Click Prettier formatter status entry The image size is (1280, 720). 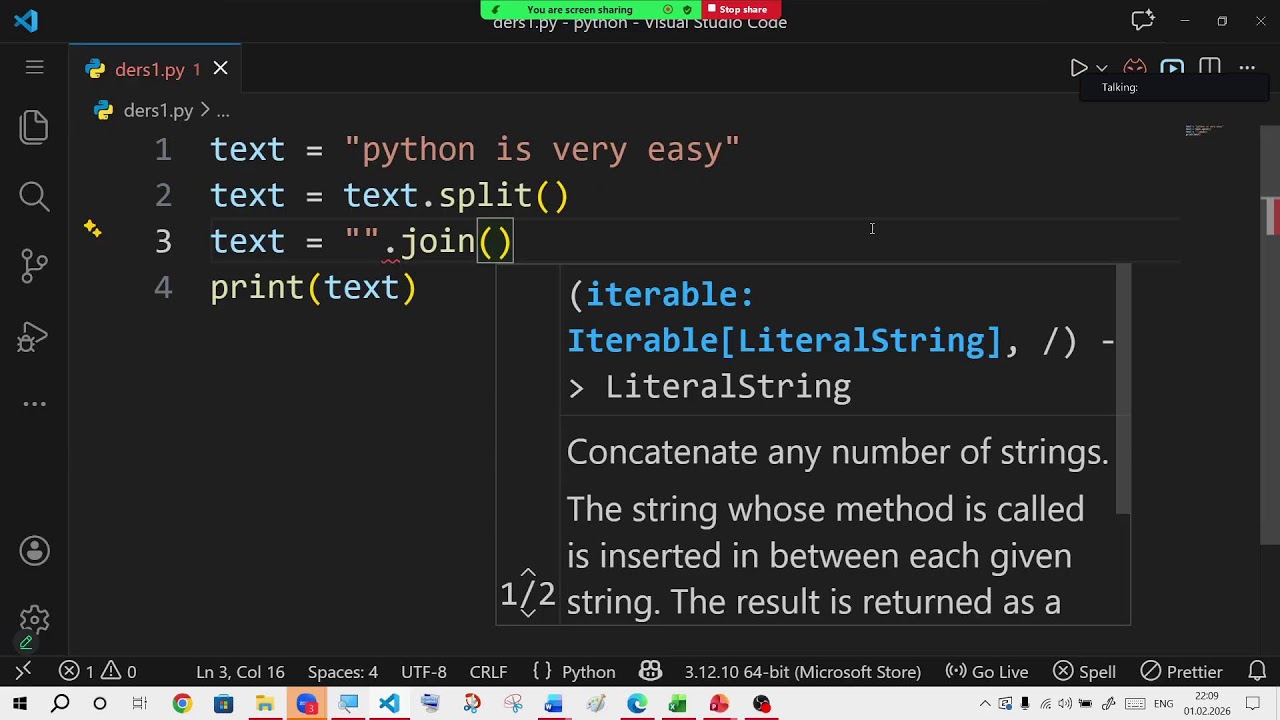click(1182, 672)
